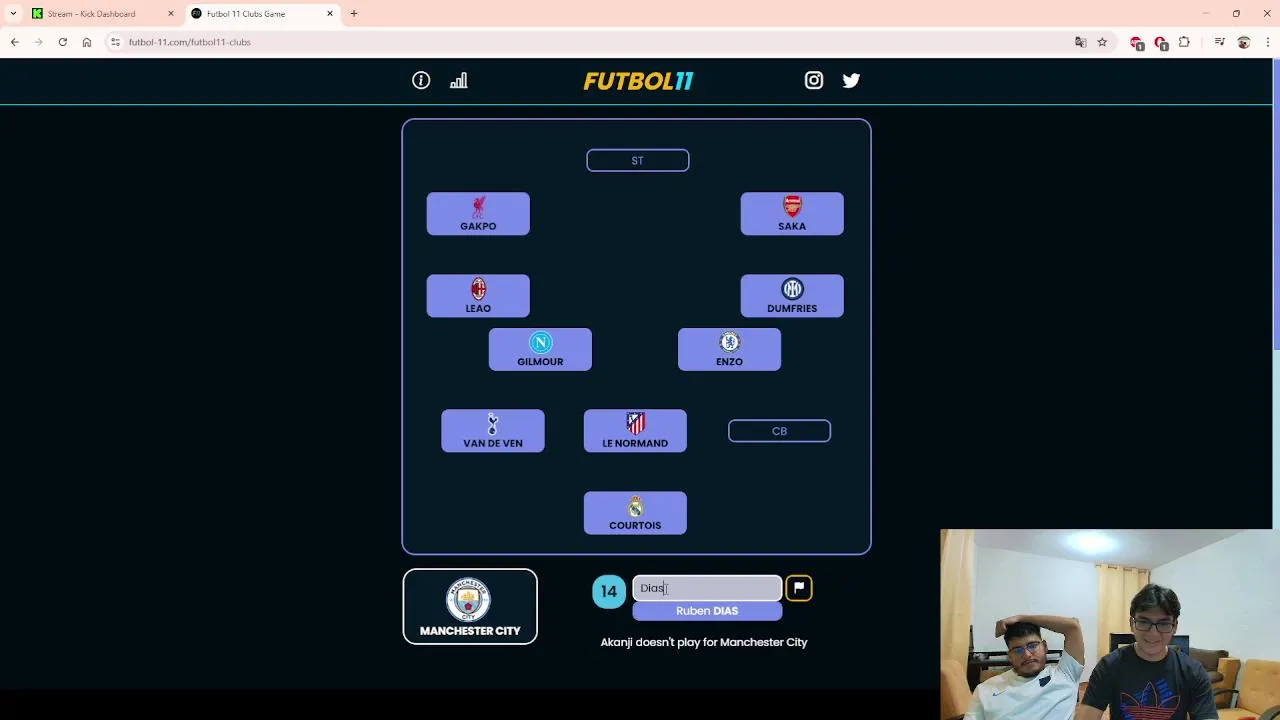Reload the current page
Image resolution: width=1280 pixels, height=720 pixels.
click(x=63, y=42)
